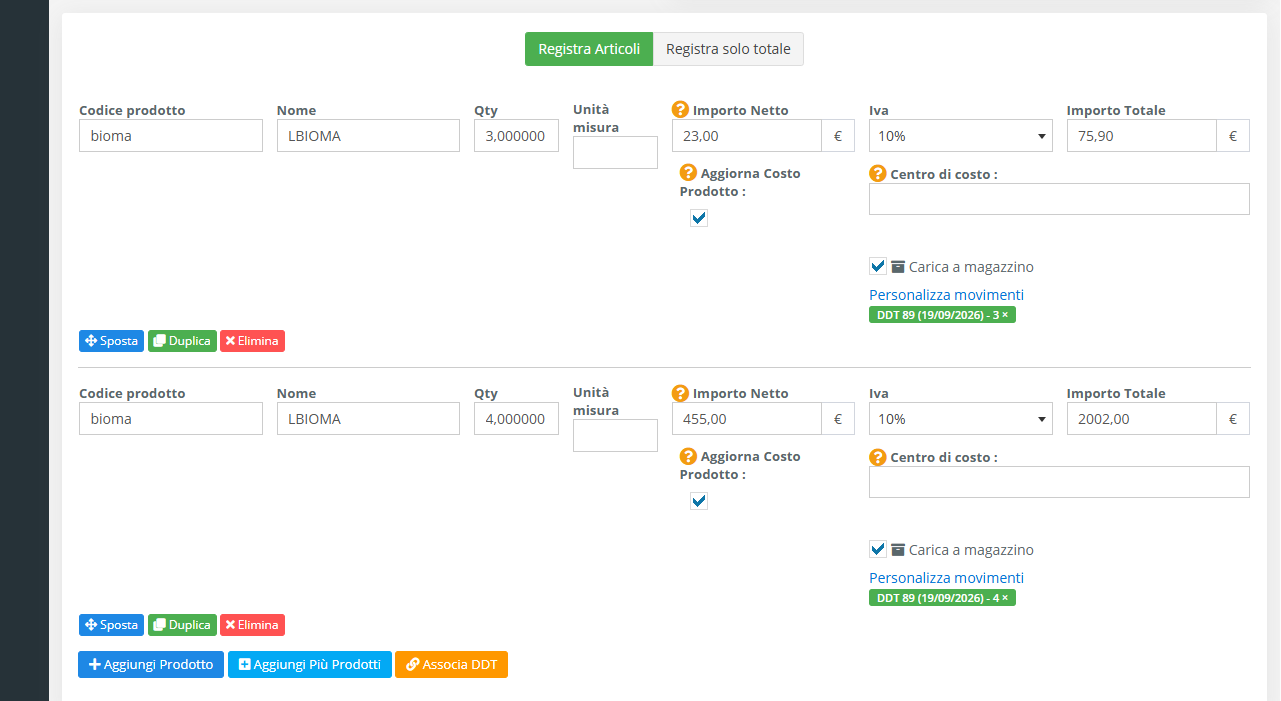Switch to Registra solo totale tab

(728, 49)
